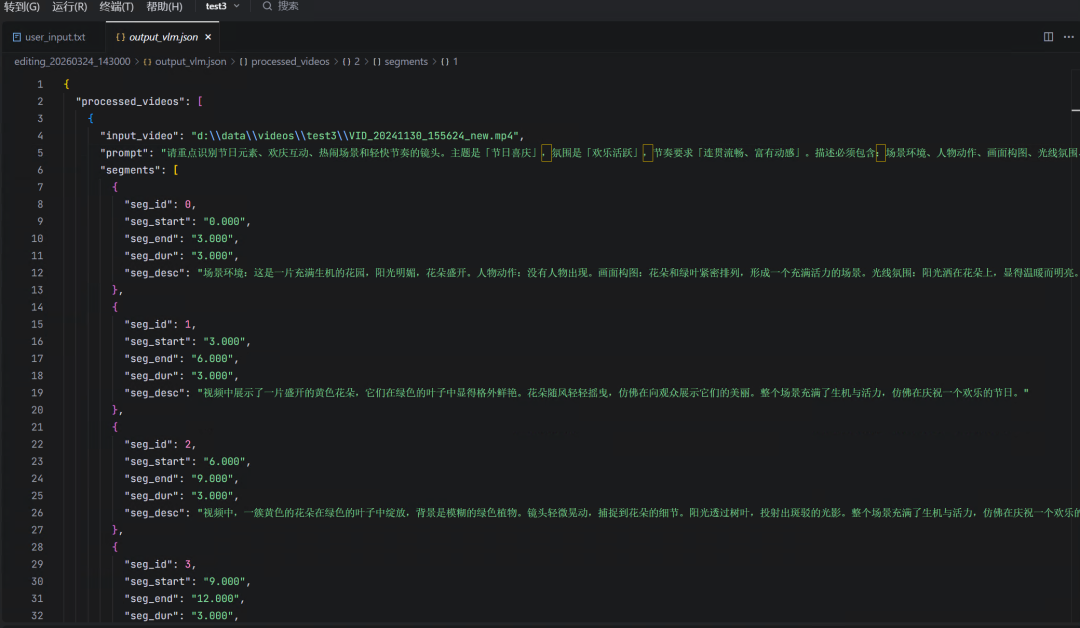
Task: Click the 搜索 command center search box
Action: [x=288, y=6]
